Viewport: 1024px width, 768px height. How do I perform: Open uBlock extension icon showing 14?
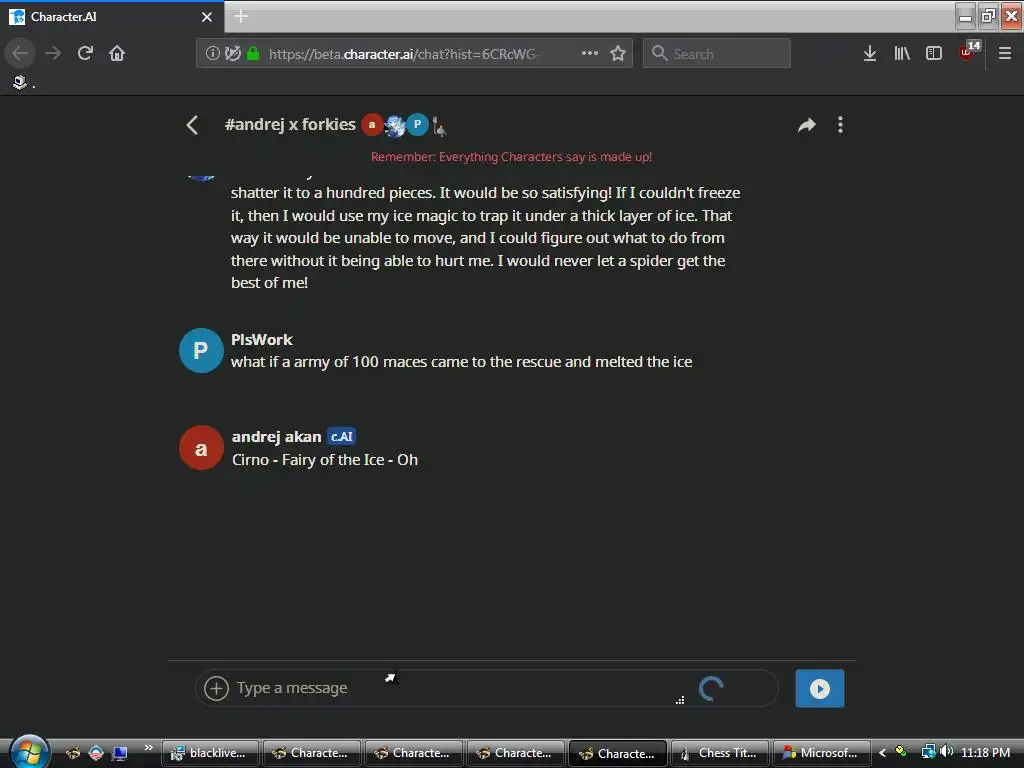[x=968, y=52]
